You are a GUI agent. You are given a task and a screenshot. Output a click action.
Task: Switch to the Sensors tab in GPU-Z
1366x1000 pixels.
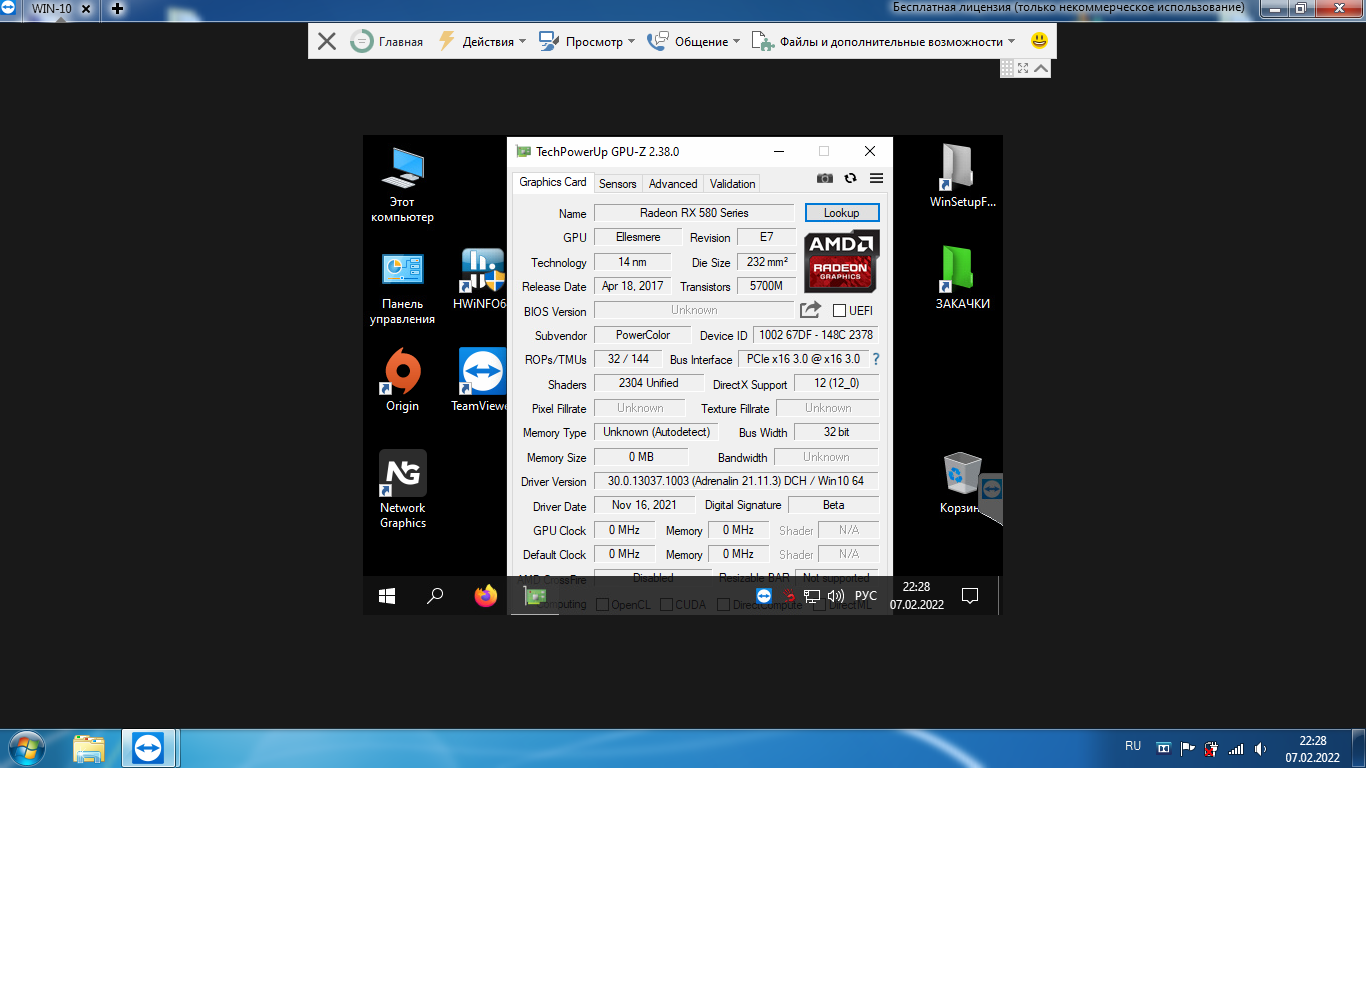point(617,184)
